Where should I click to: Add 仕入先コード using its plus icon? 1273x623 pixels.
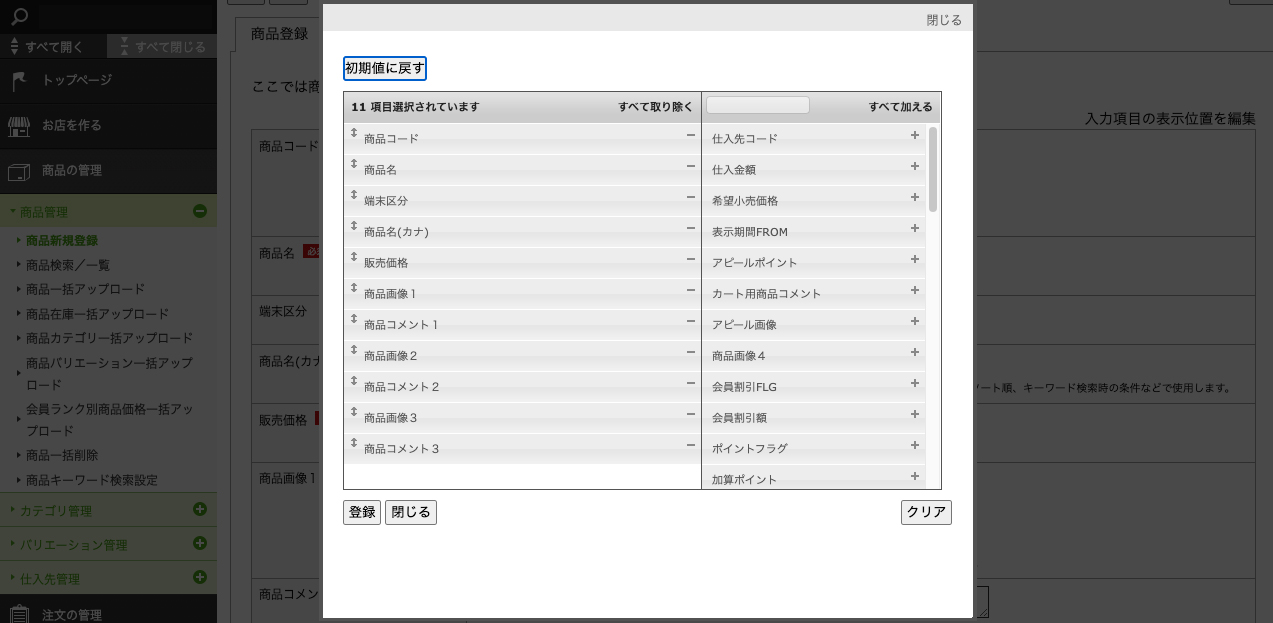(x=914, y=135)
